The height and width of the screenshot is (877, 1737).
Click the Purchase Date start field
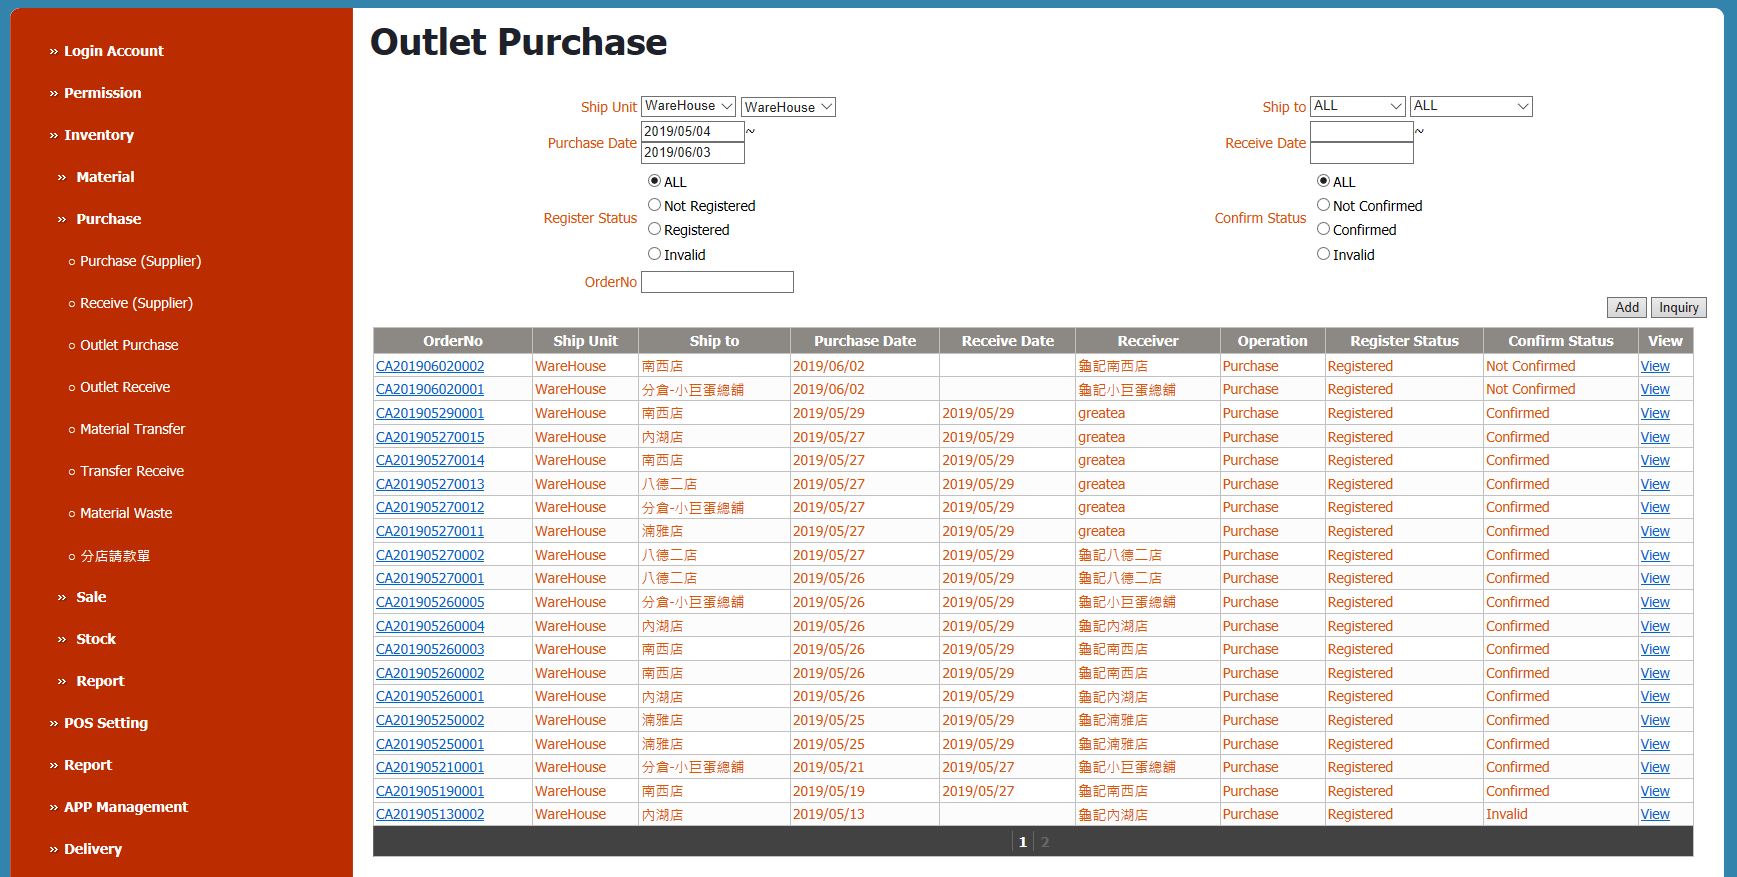[x=692, y=131]
